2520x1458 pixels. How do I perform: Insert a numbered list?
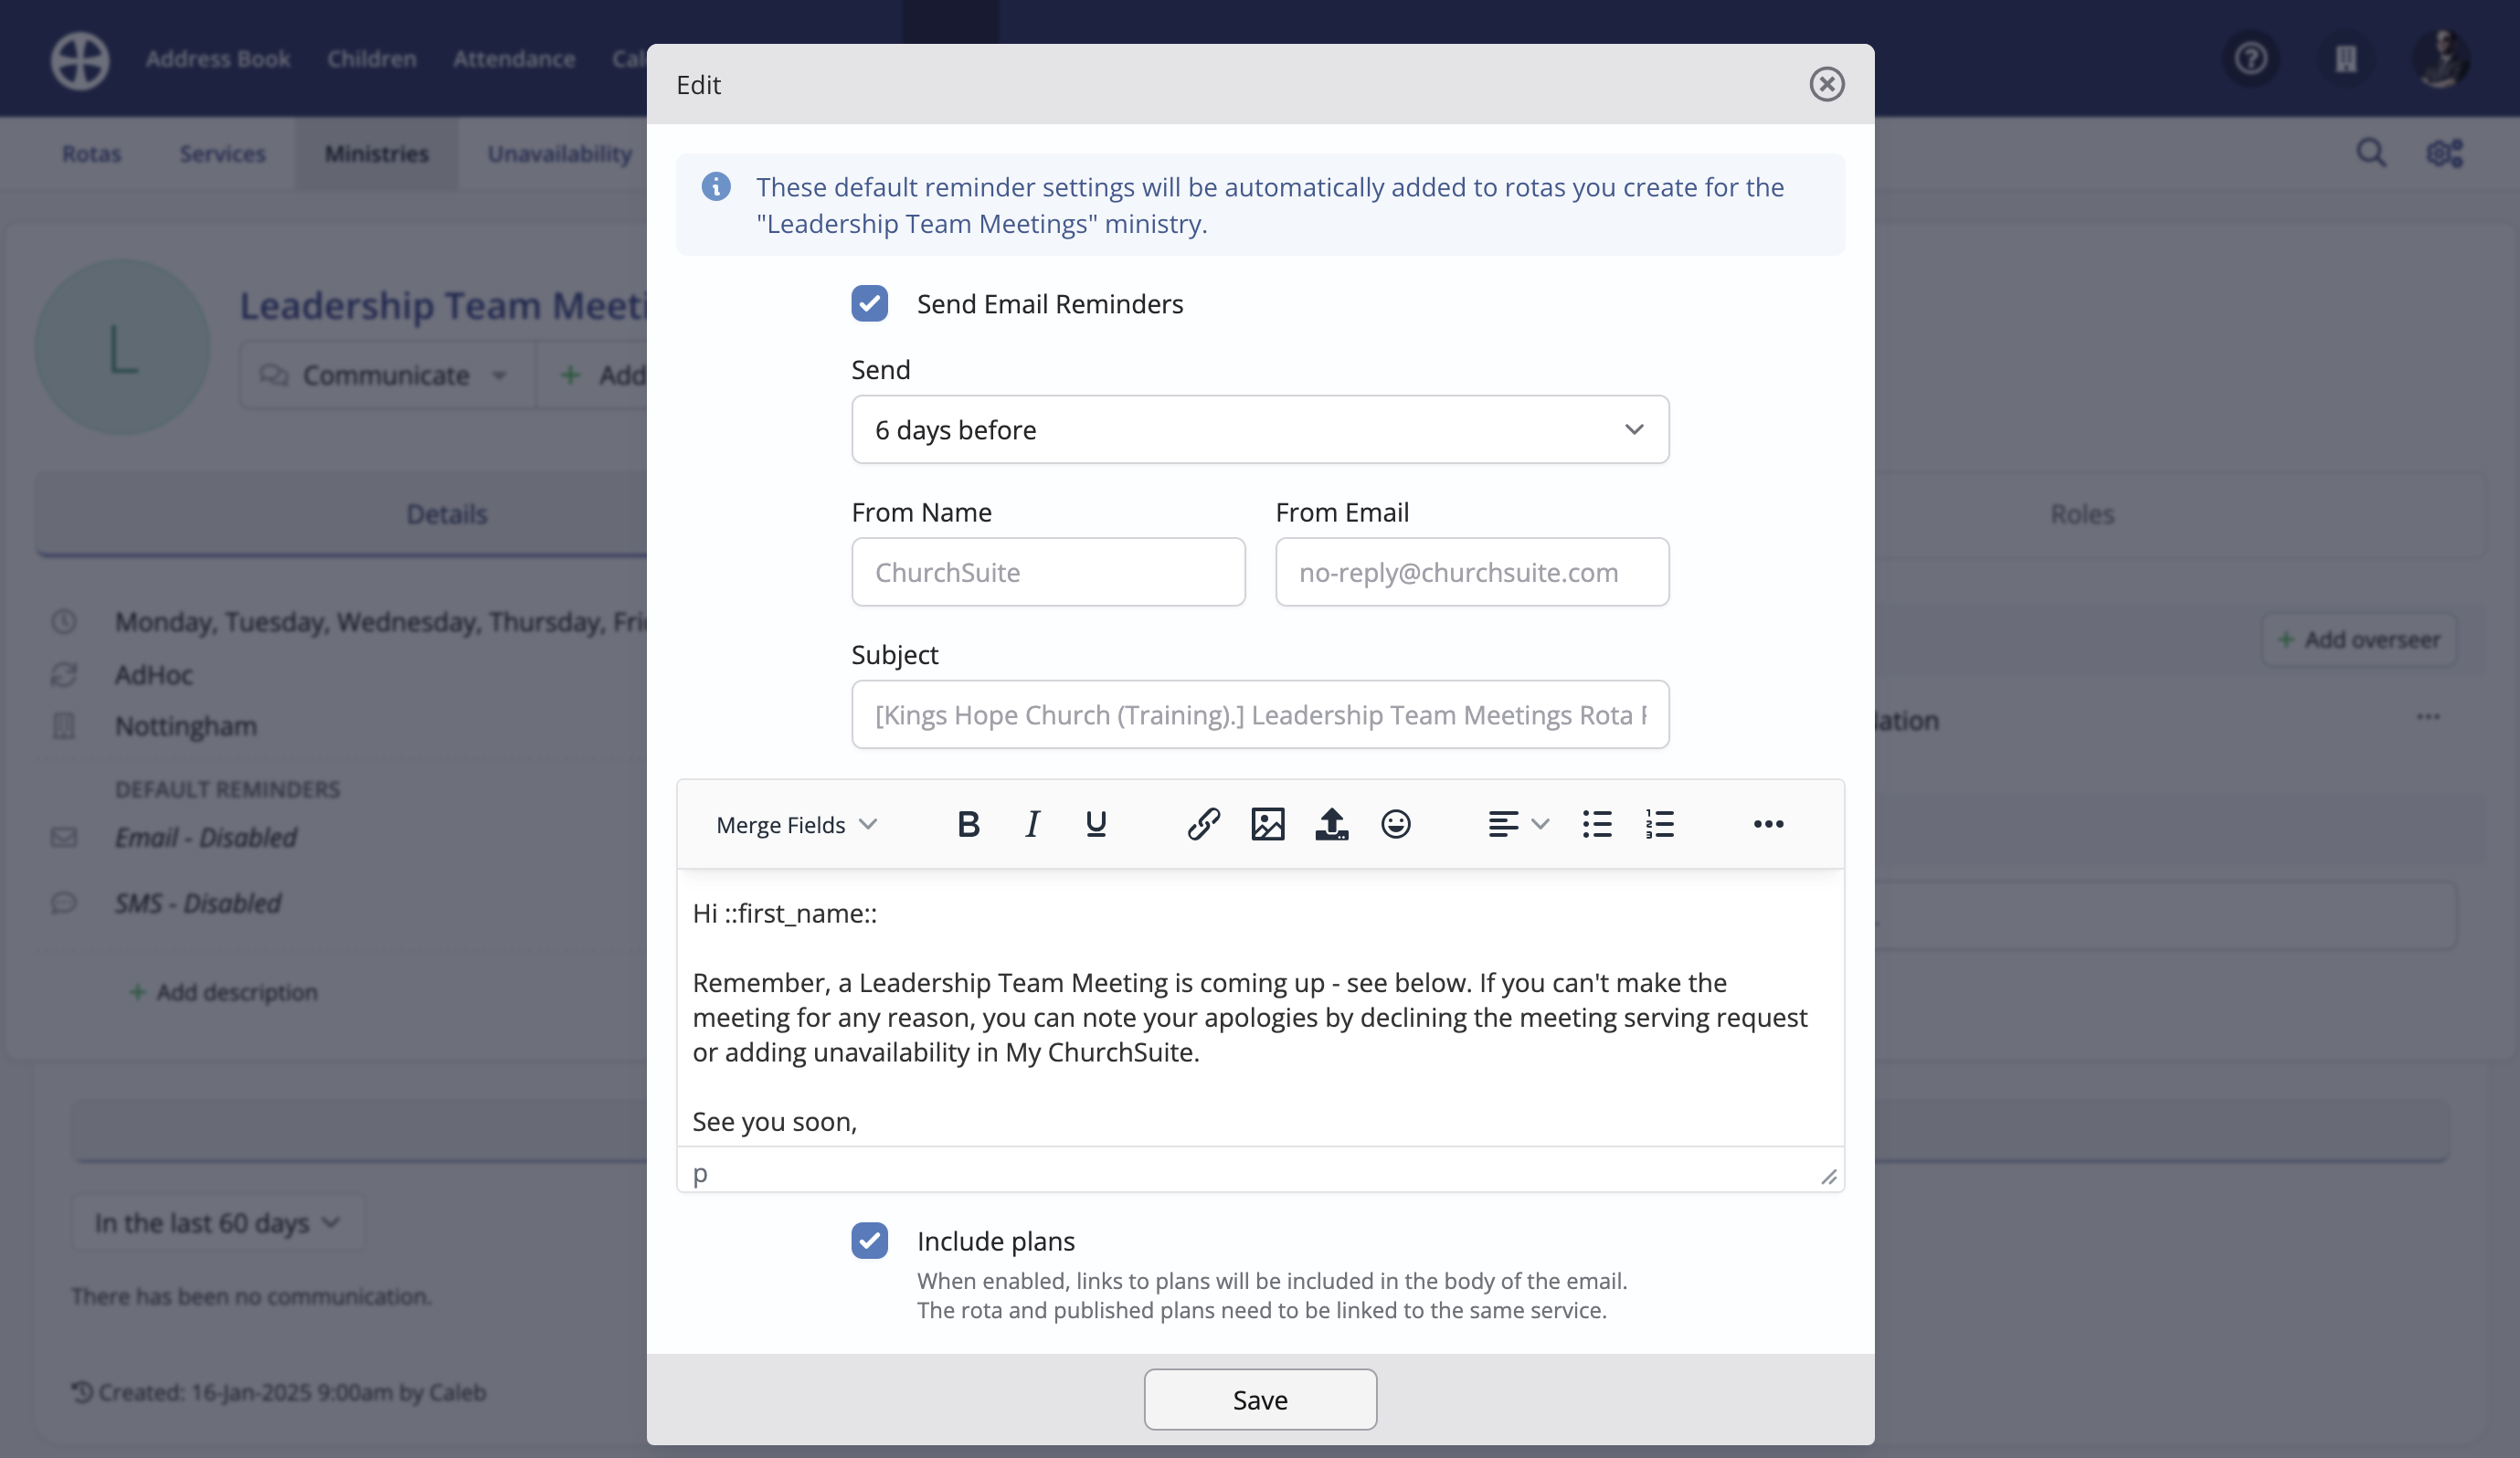click(1660, 824)
